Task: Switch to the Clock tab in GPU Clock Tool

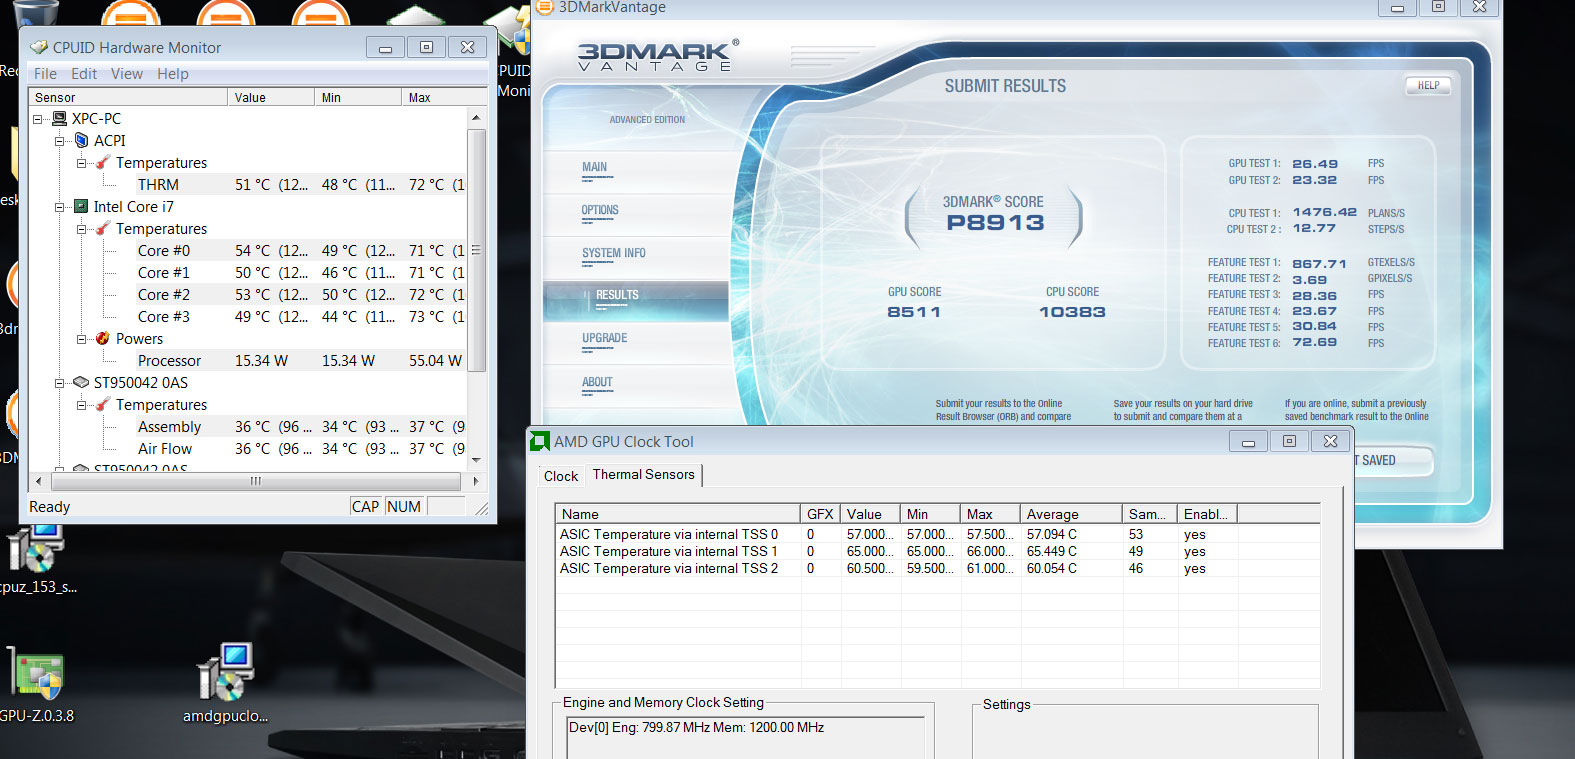Action: (560, 476)
